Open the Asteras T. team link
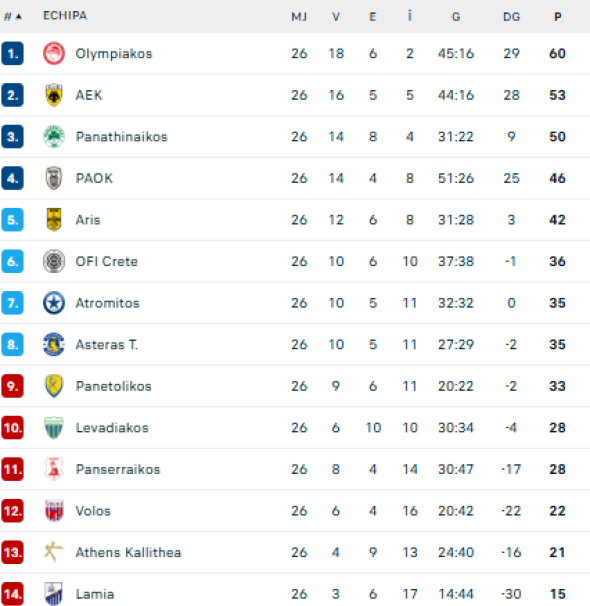 (107, 344)
